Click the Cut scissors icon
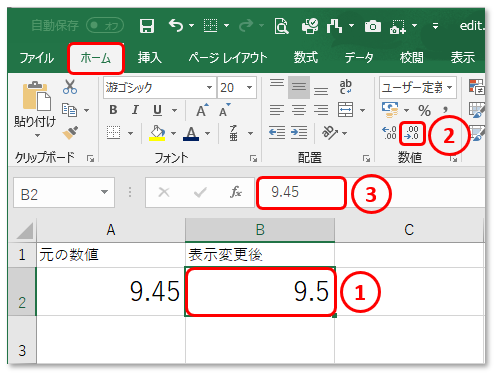The image size is (497, 375). (70, 87)
